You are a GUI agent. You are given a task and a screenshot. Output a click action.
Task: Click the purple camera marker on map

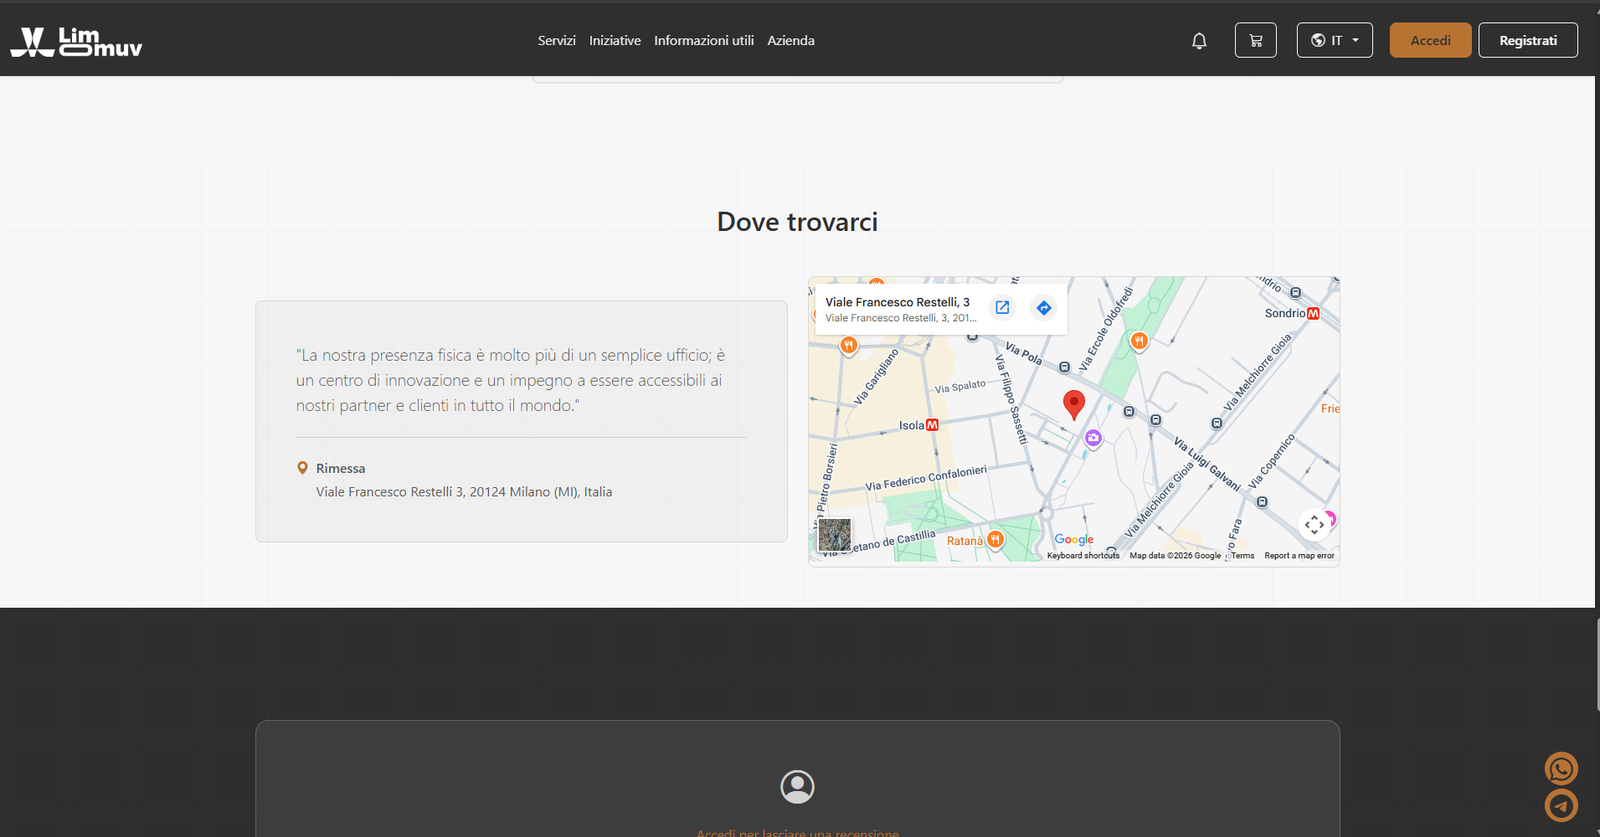pos(1093,438)
